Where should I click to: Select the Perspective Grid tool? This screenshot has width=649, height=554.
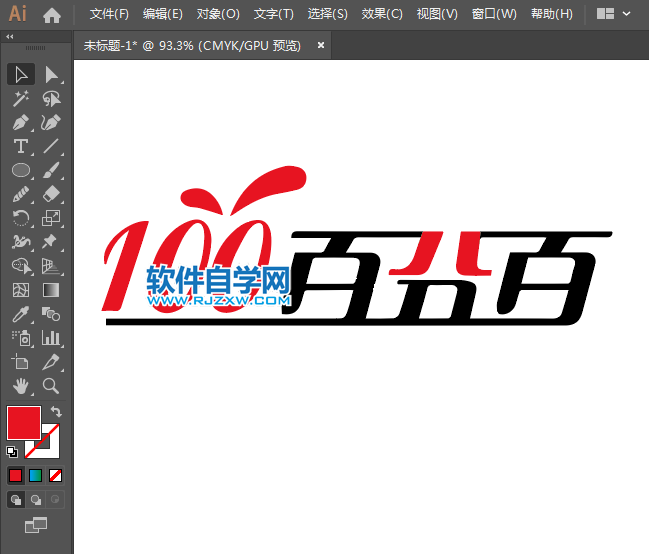click(x=51, y=266)
